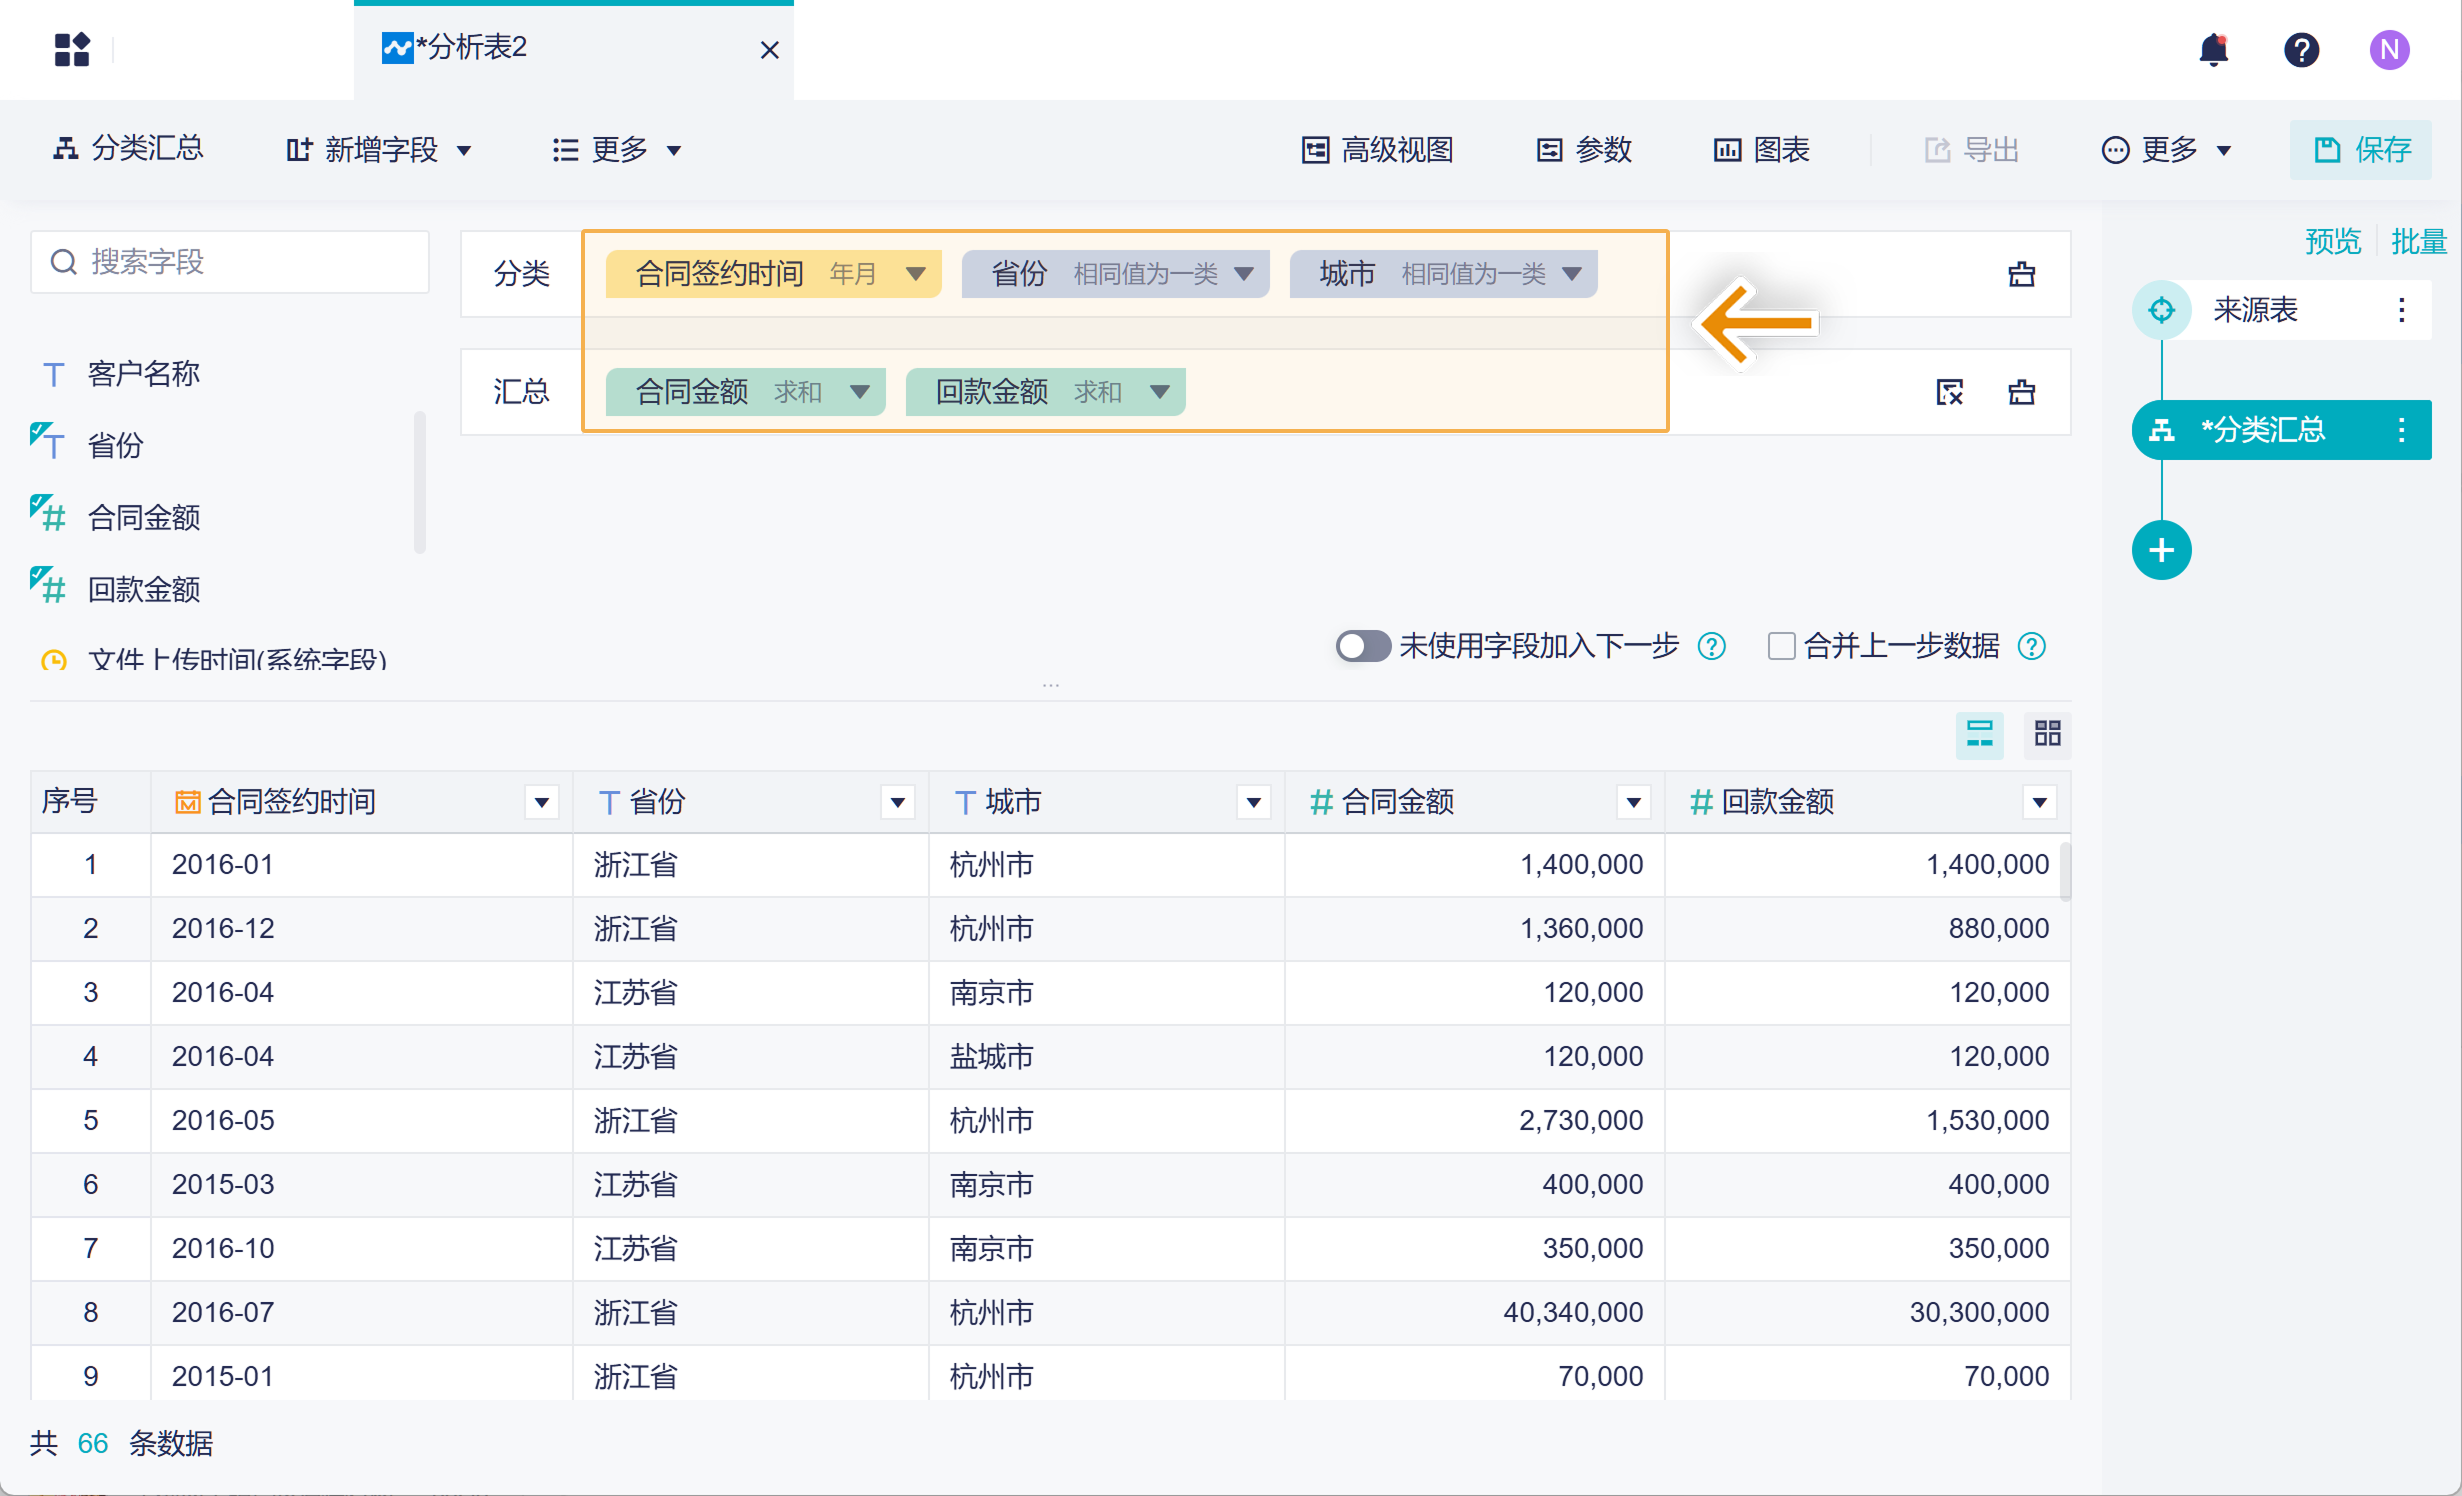Check the 合并上一步数据 checkbox
The image size is (2462, 1496).
(x=1781, y=646)
